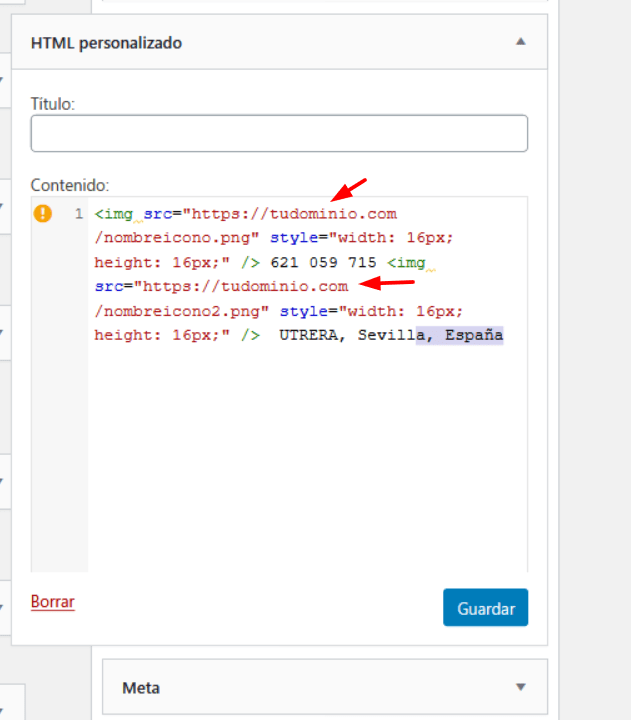631x720 pixels.
Task: Click the Guardar button
Action: point(485,608)
